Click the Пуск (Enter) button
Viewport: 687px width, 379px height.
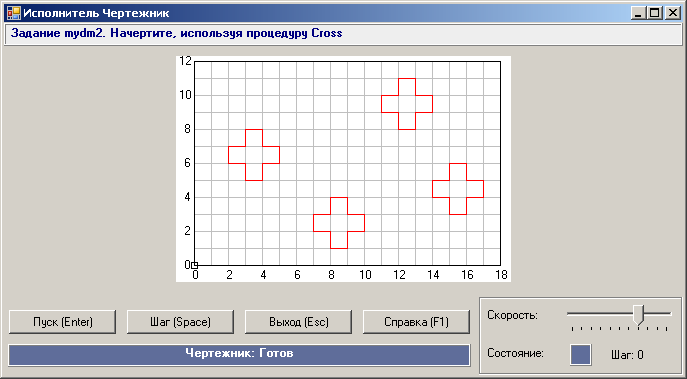coord(63,322)
